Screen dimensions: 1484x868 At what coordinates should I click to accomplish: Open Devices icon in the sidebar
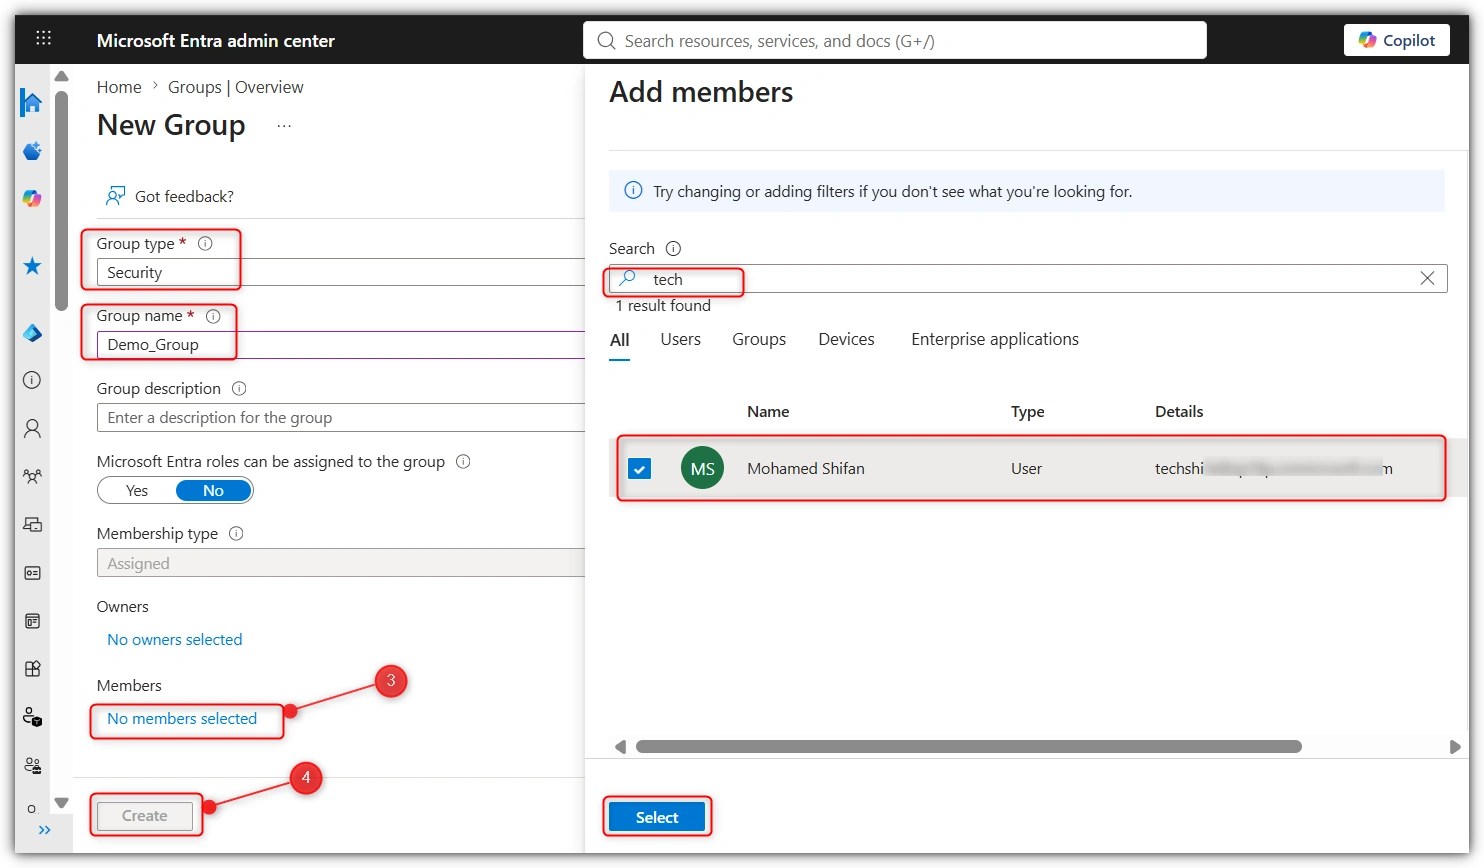(x=32, y=524)
